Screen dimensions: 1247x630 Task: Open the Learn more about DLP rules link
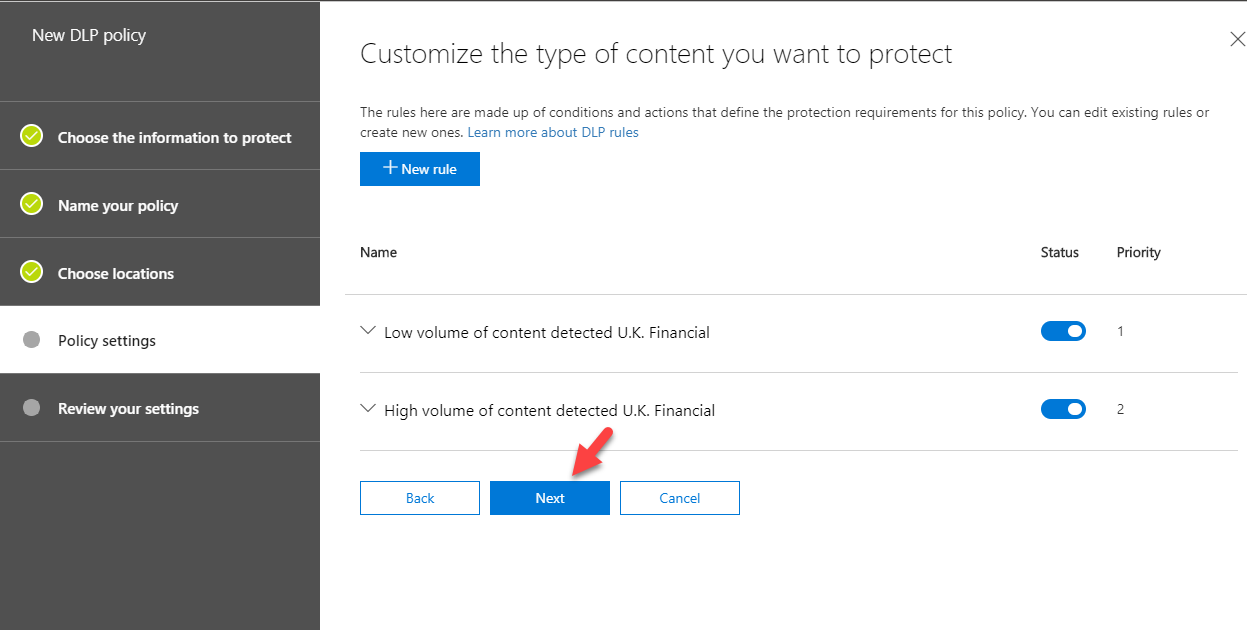[553, 132]
